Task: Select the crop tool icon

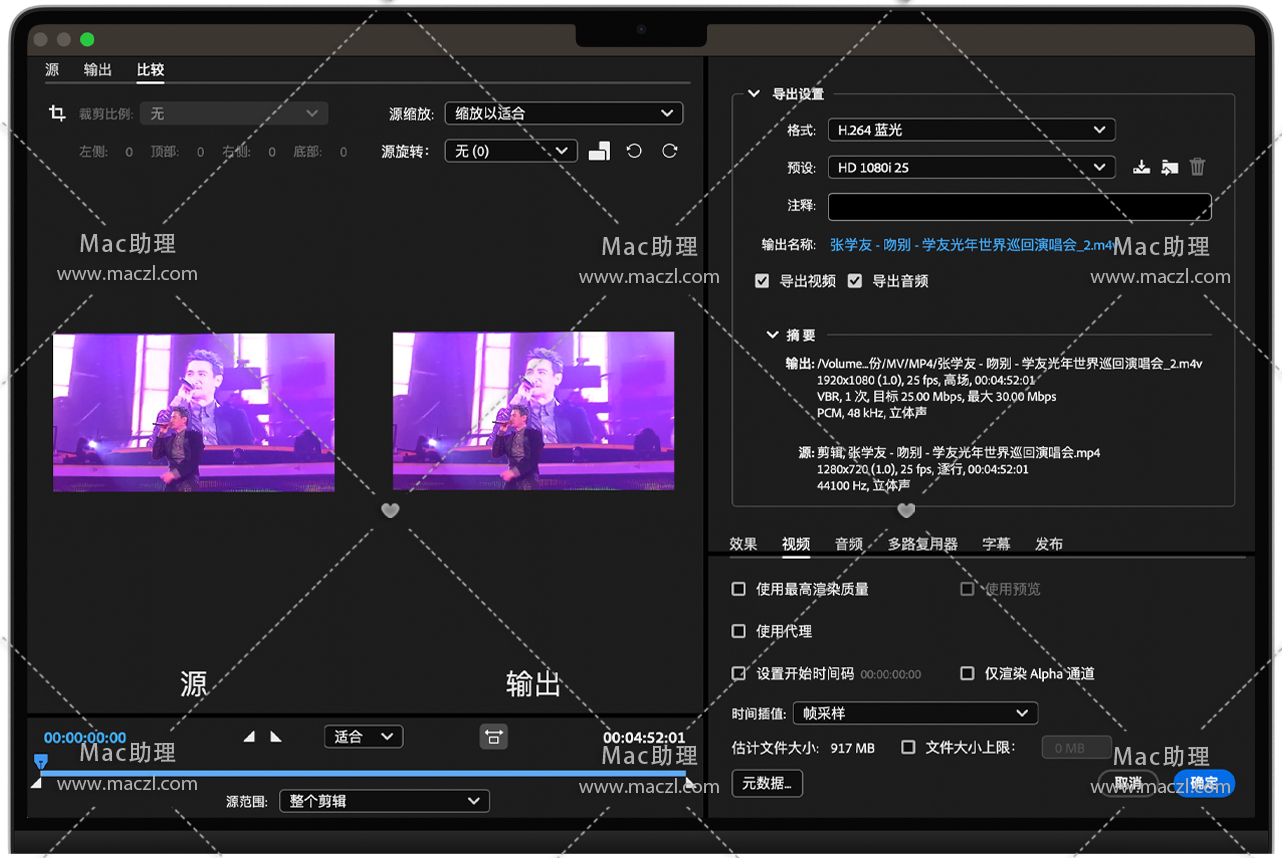Action: (x=57, y=114)
